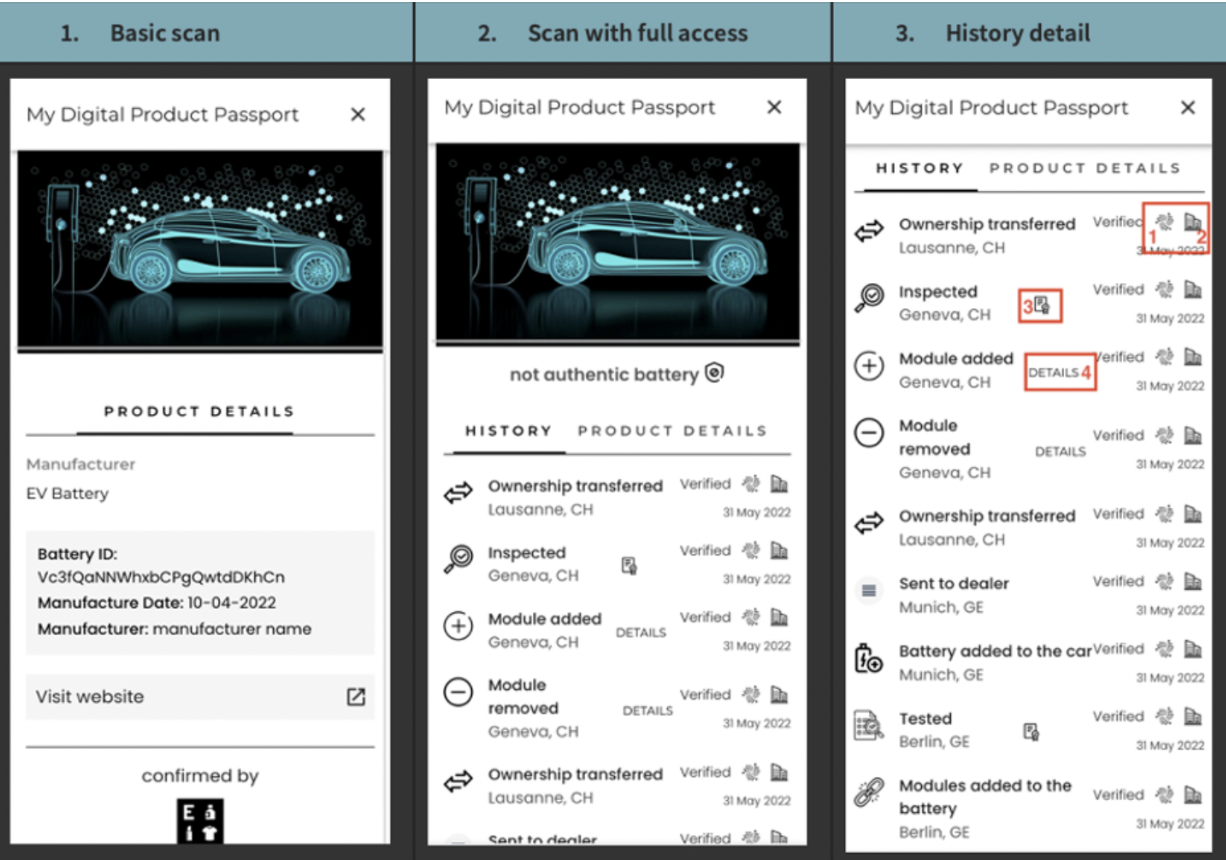Click the Verified label on Sent to dealer row
Screen dimensions: 1226x860
click(1118, 581)
